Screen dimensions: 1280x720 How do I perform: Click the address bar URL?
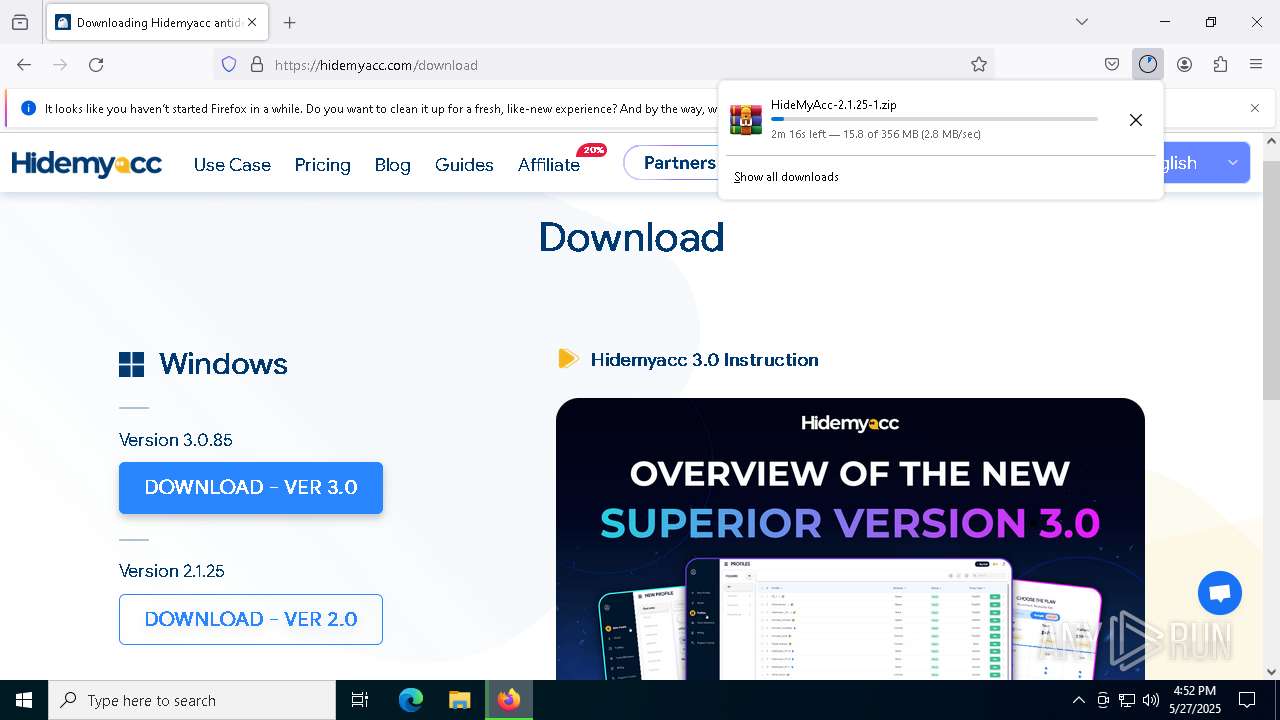(376, 65)
